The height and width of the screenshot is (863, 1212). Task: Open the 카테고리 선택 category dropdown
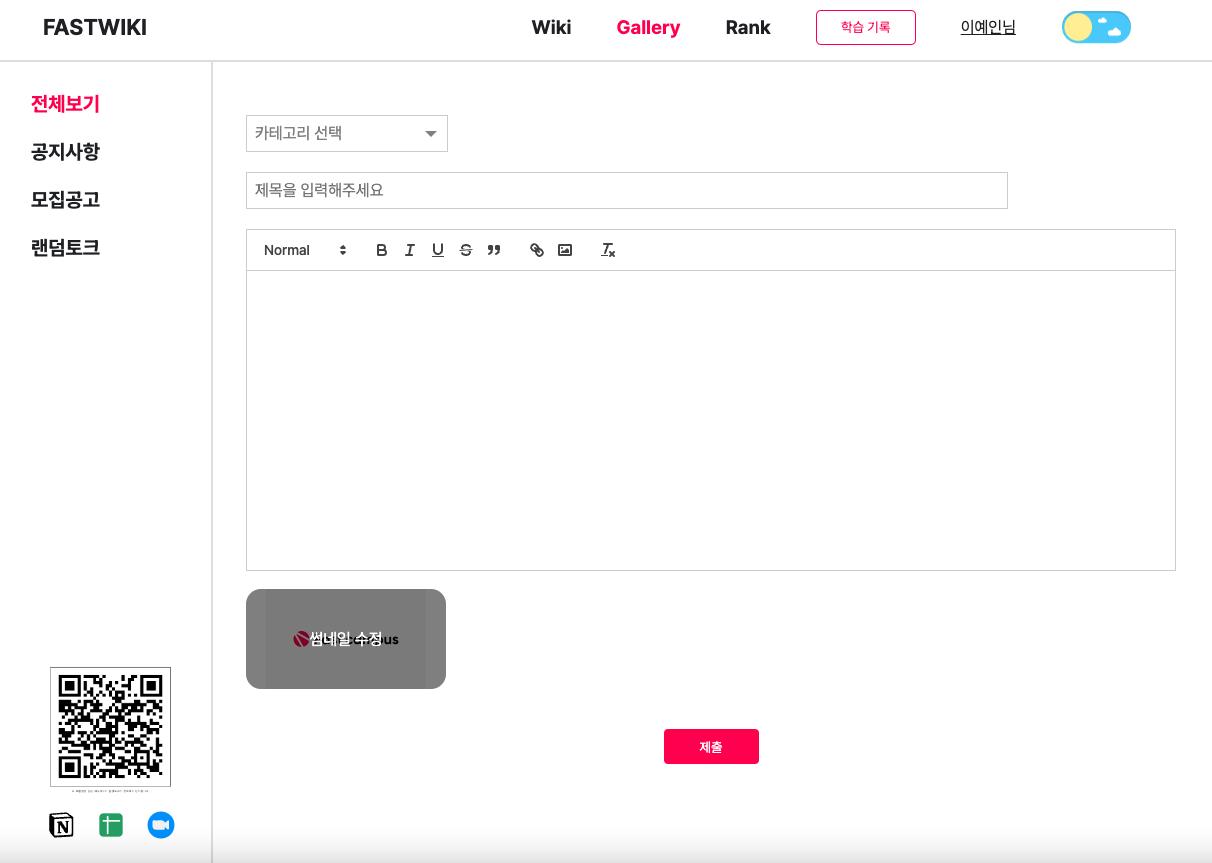(x=346, y=133)
